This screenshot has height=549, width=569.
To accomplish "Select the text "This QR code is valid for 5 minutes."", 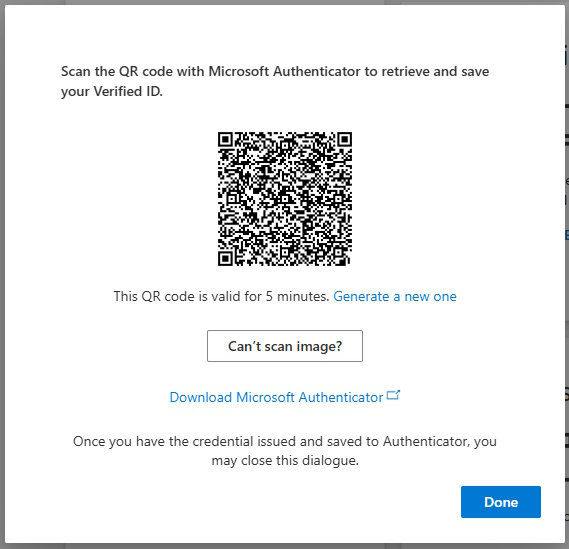I will click(x=221, y=296).
